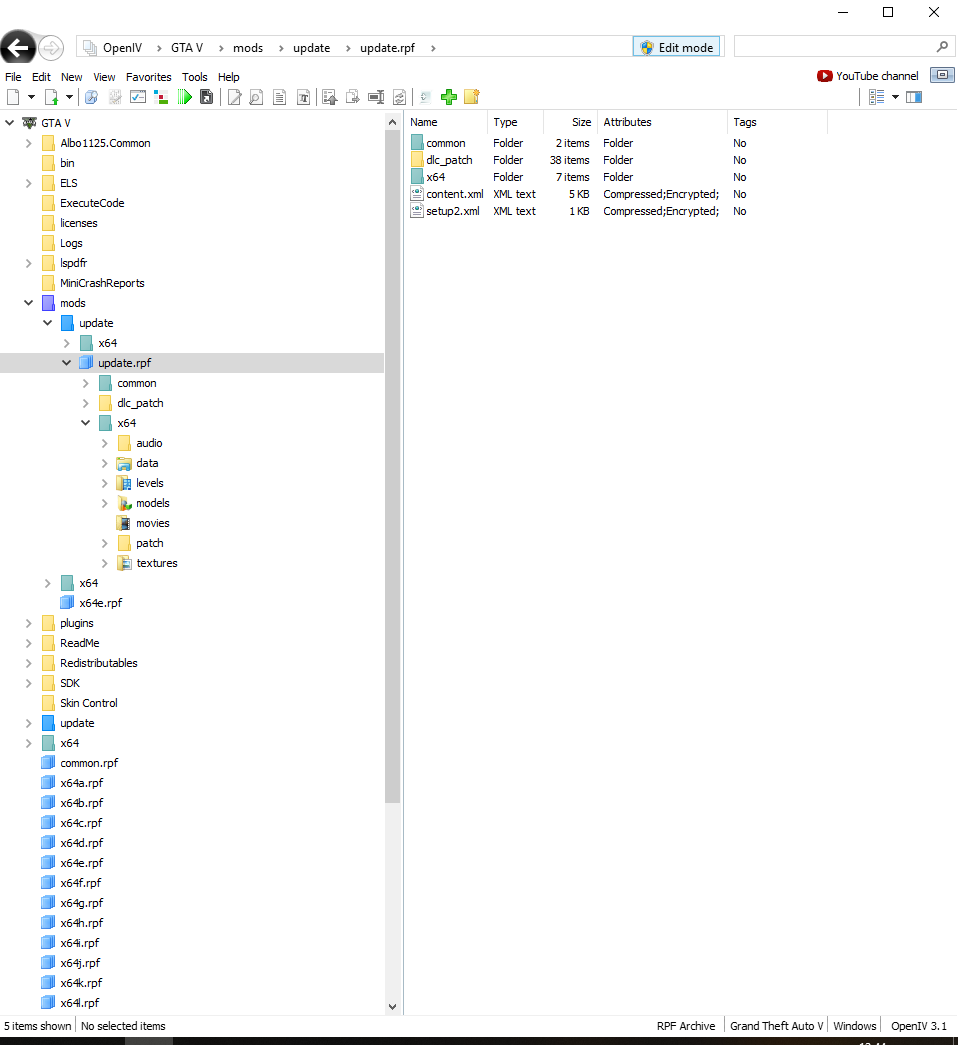Click the view mode list icon

pyautogui.click(x=877, y=97)
